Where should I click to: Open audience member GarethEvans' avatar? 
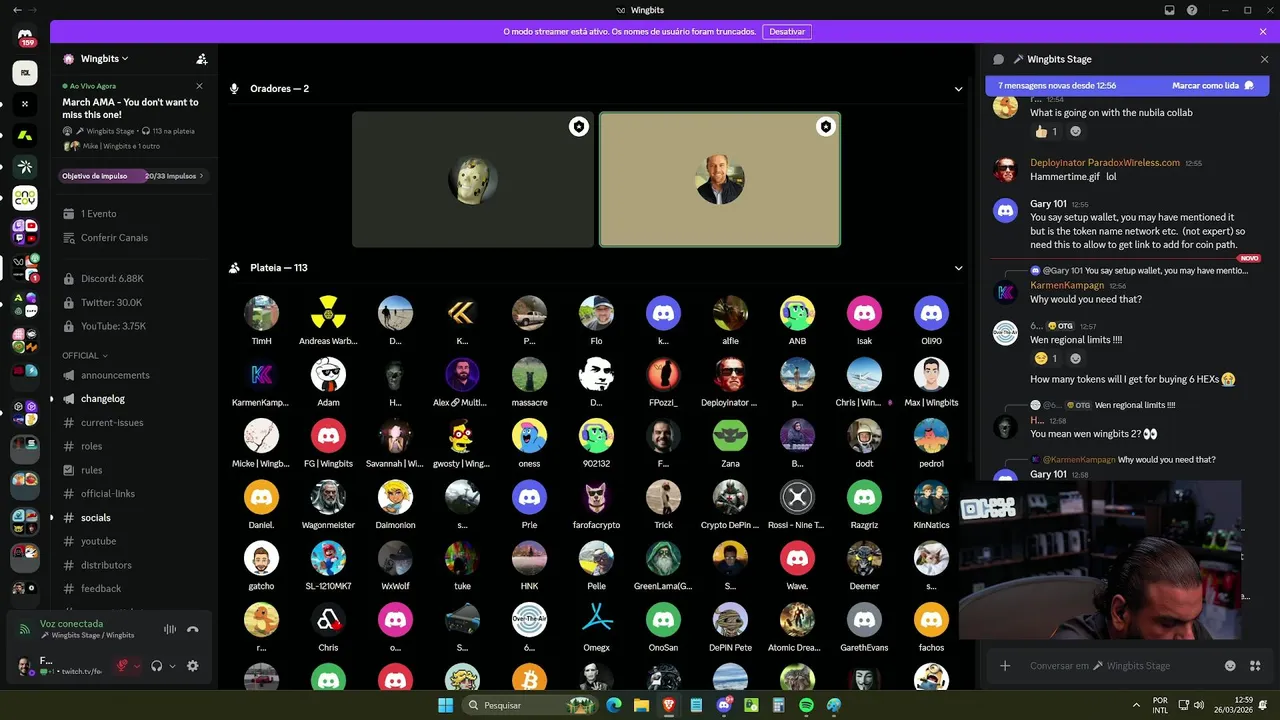tap(864, 620)
